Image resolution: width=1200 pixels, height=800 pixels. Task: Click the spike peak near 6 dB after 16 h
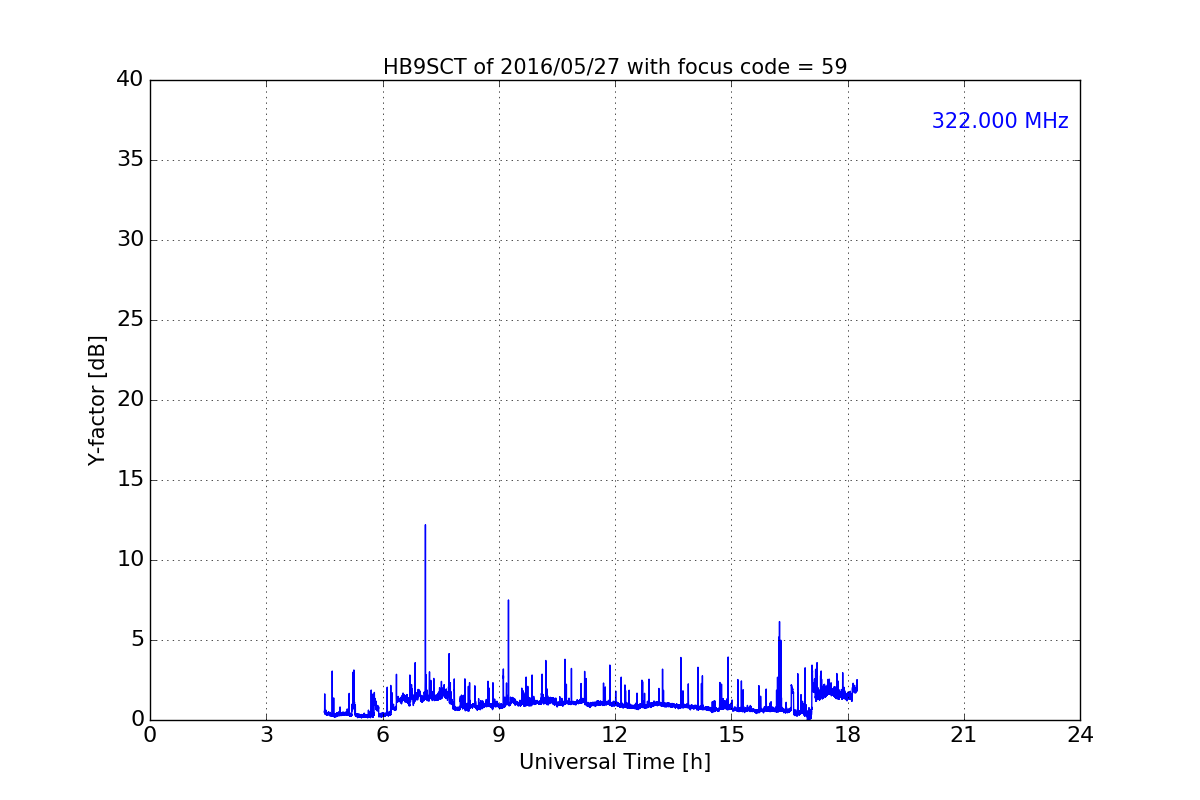click(779, 622)
